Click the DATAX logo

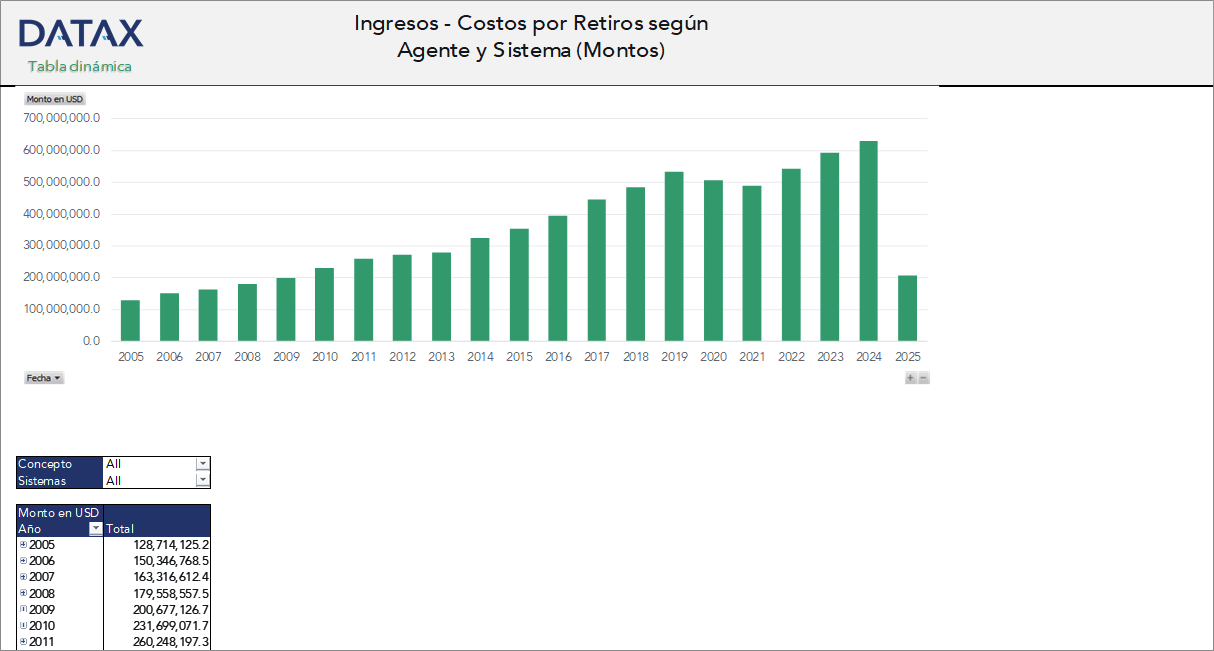(x=80, y=33)
